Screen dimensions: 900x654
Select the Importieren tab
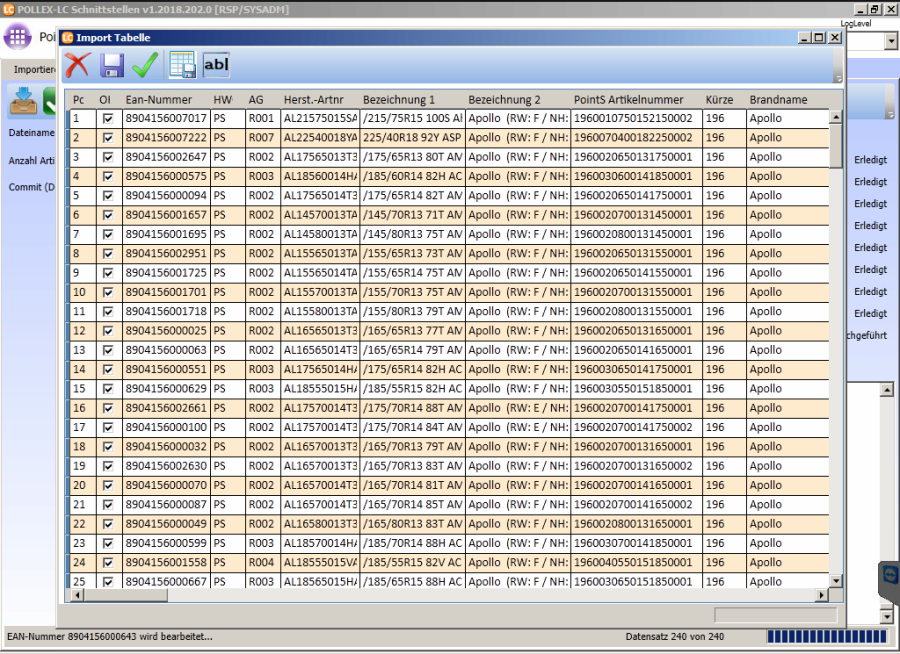34,70
